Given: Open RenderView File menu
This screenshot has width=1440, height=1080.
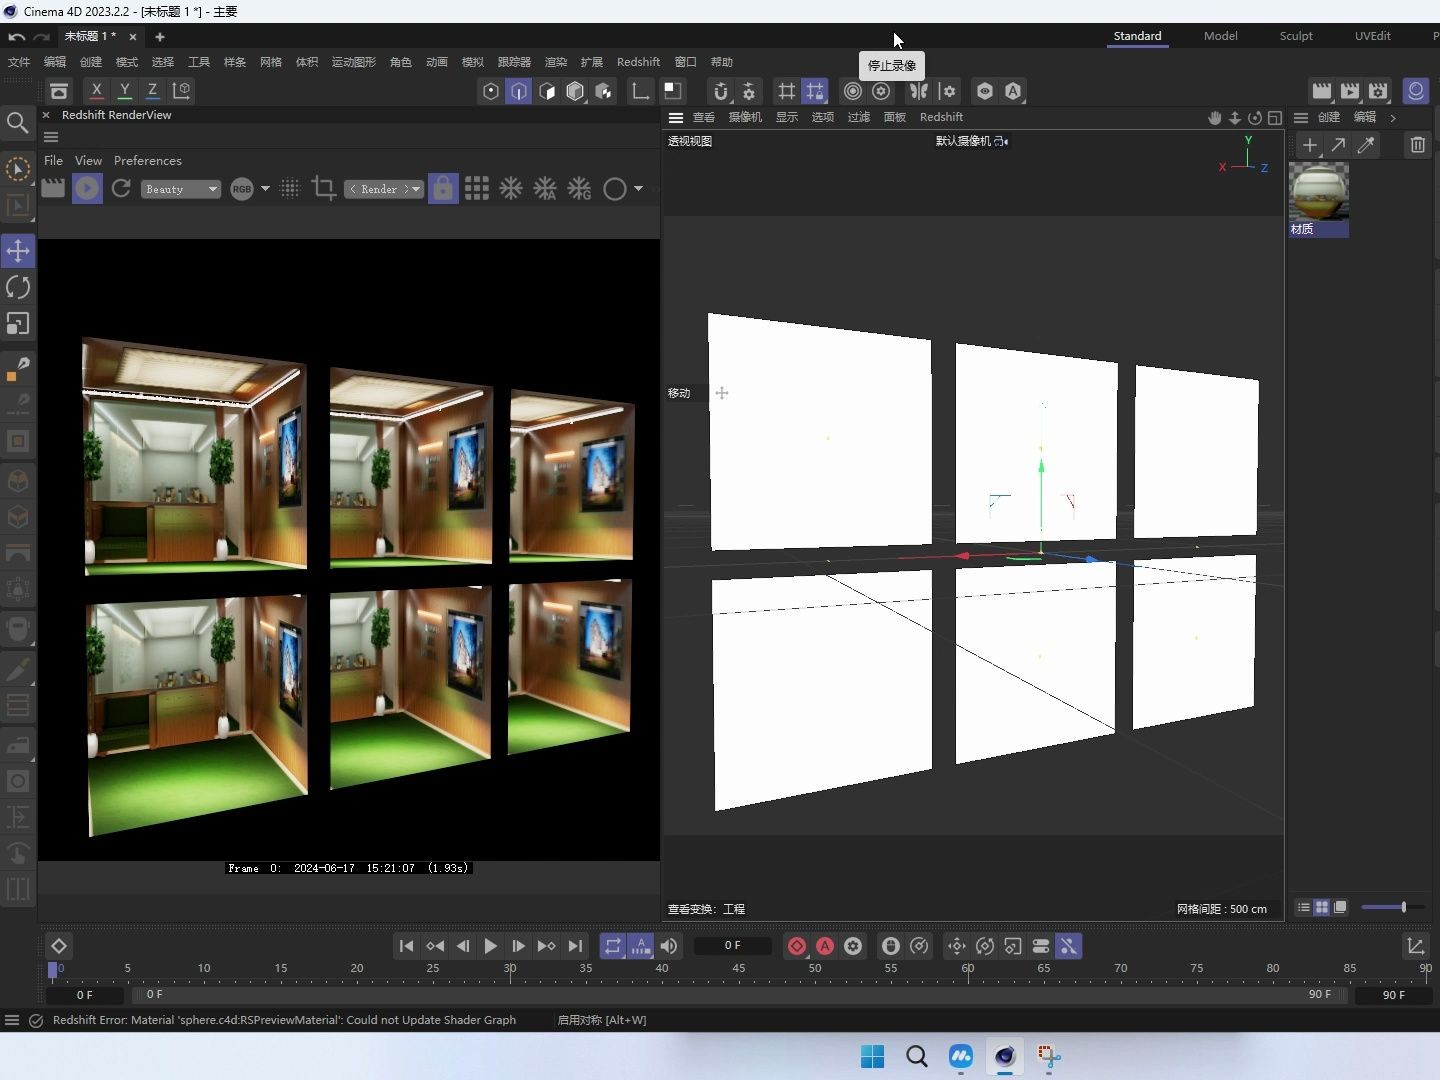Looking at the screenshot, I should [x=53, y=160].
